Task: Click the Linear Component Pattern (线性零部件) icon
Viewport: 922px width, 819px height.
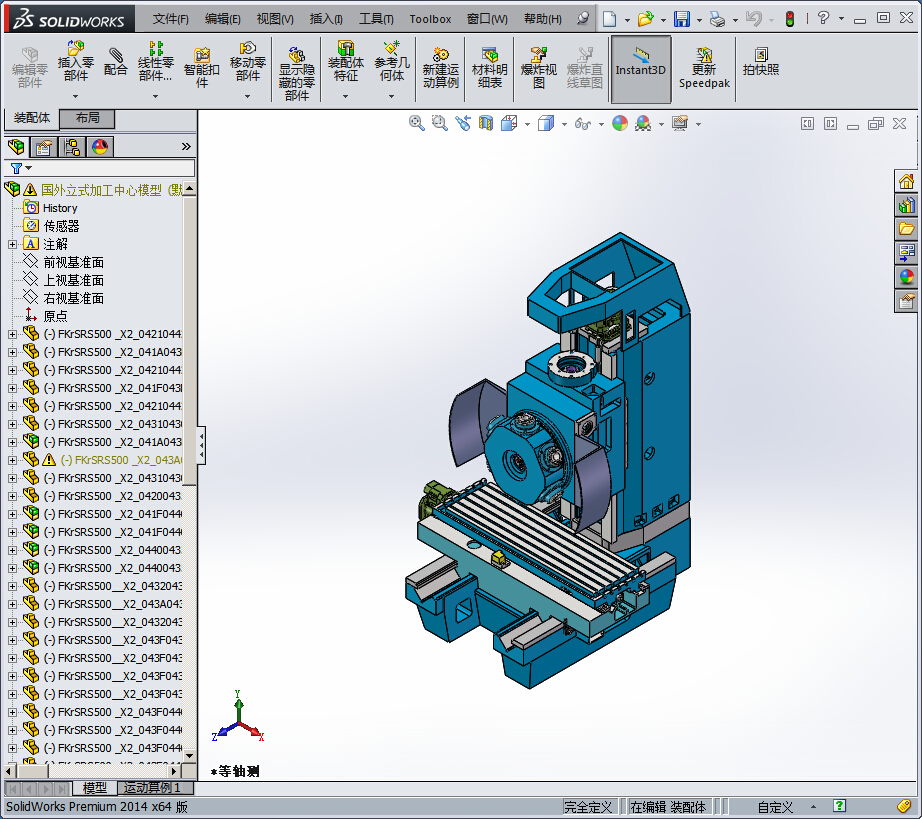Action: [x=156, y=62]
